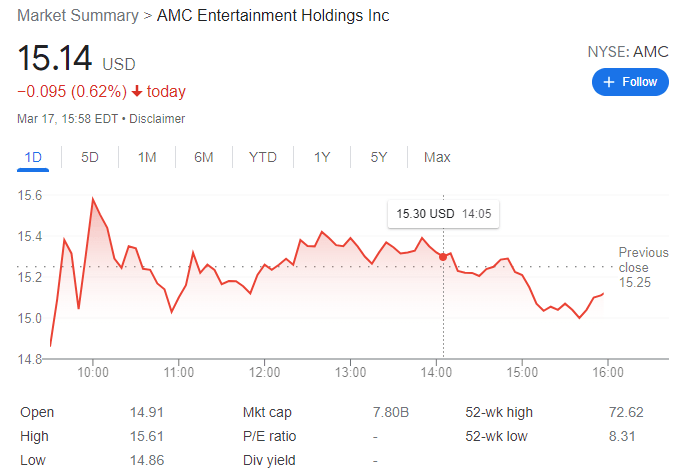Click the Follow button

629,82
